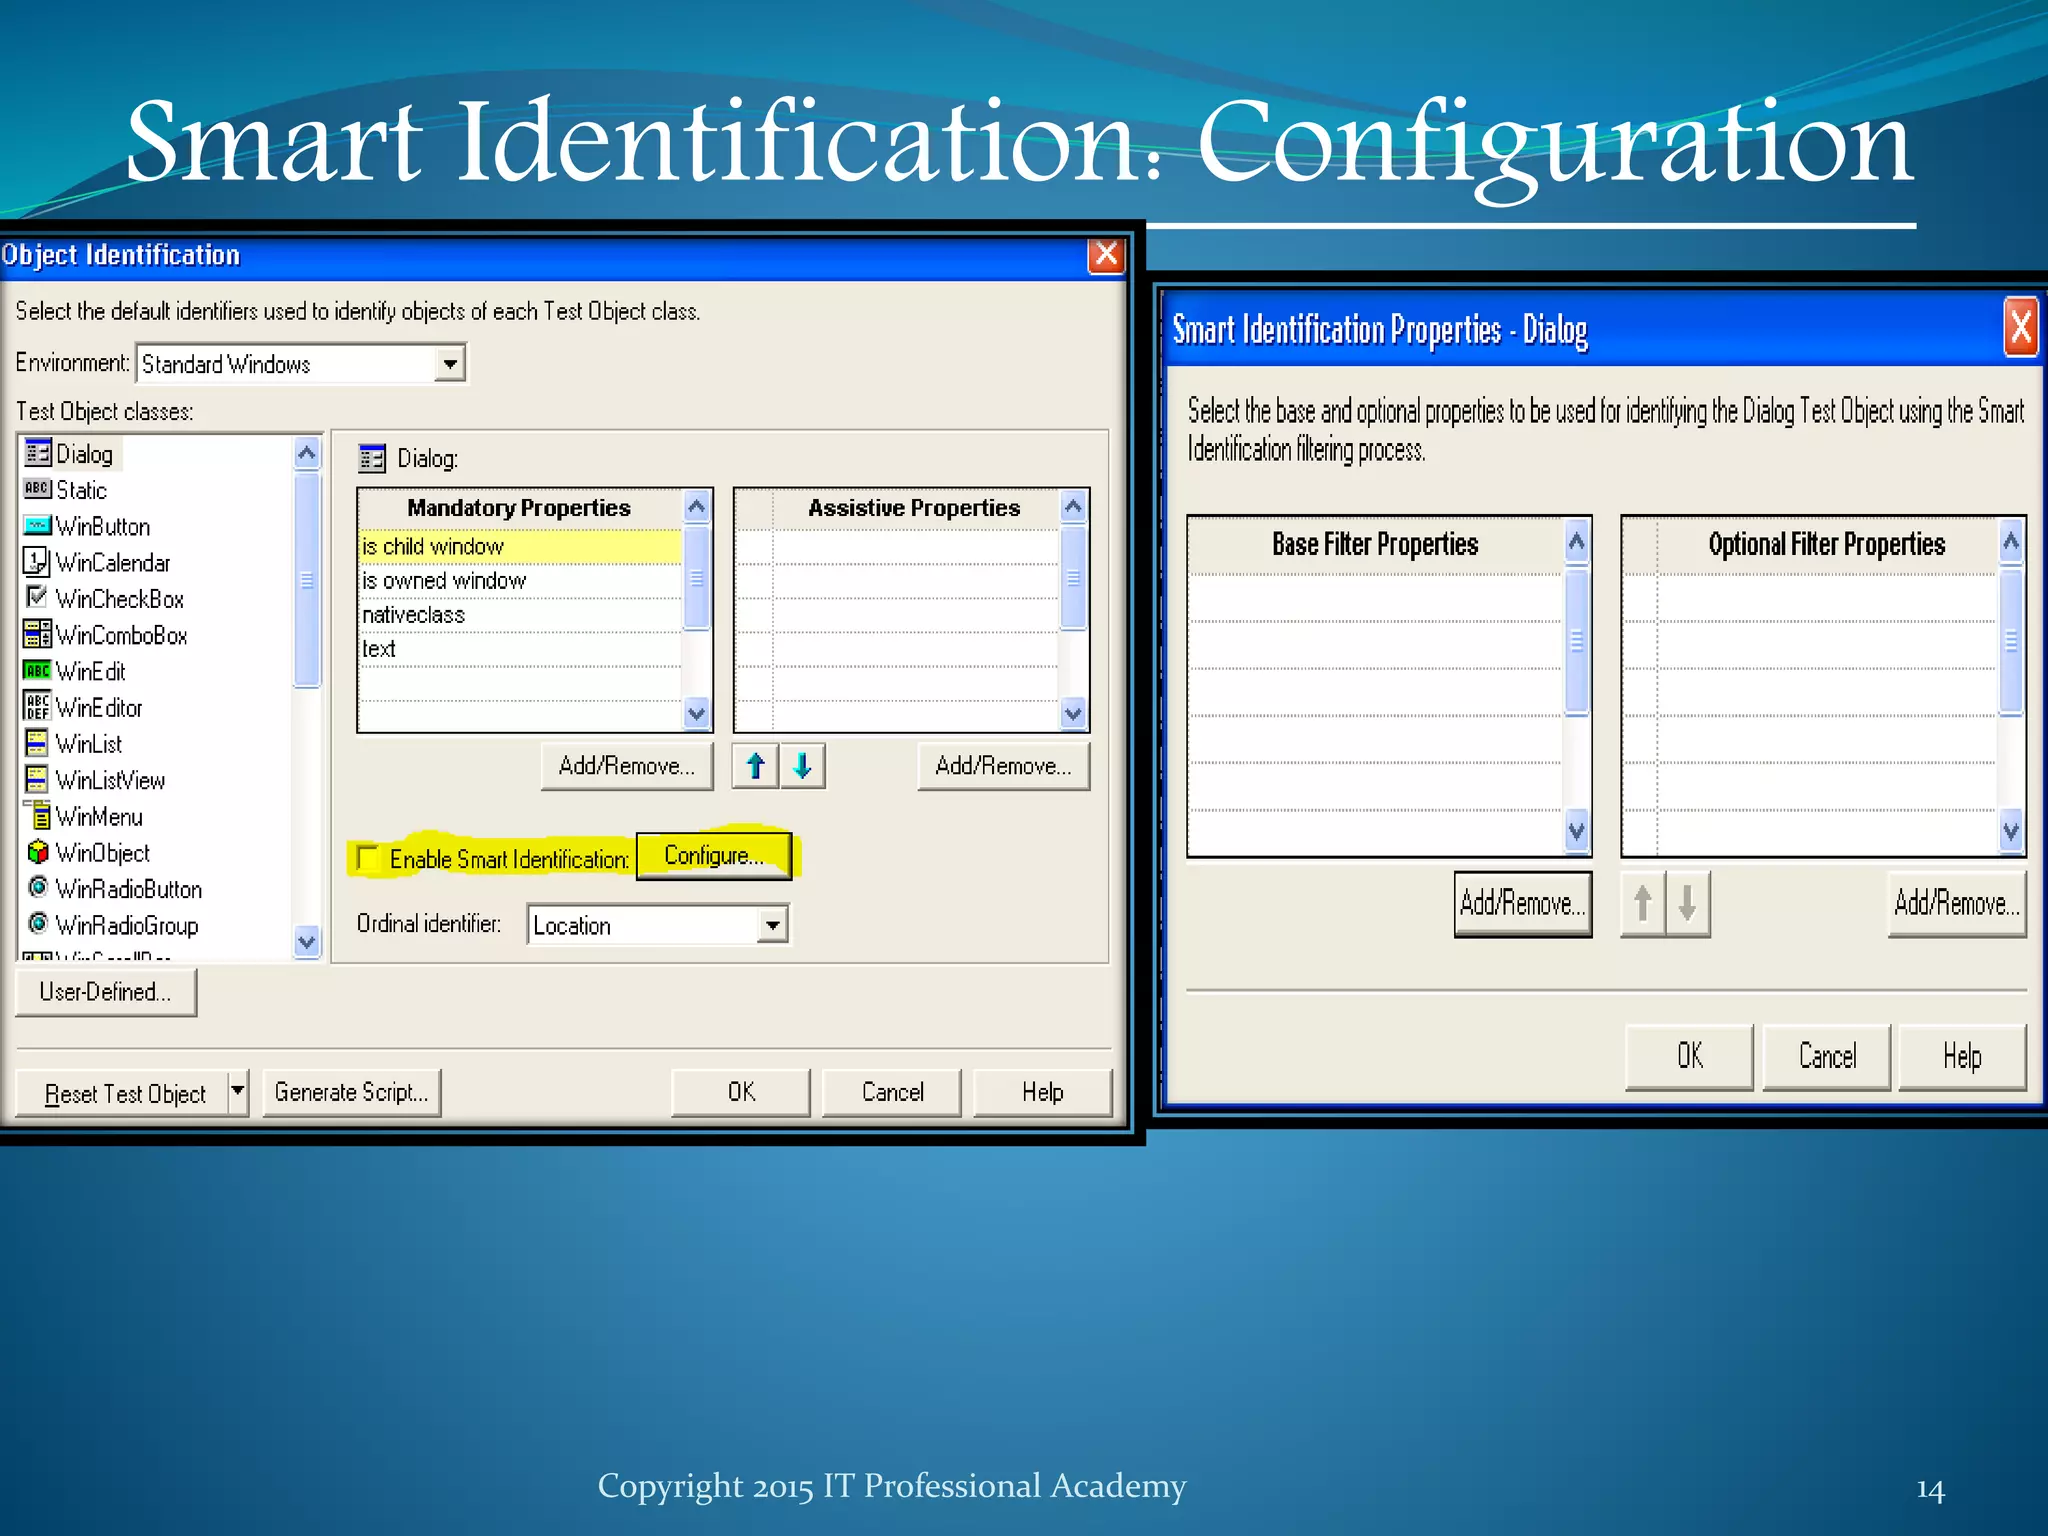This screenshot has width=2048, height=1536.
Task: Select 'nativeclass' mandatory property
Action: (x=520, y=615)
